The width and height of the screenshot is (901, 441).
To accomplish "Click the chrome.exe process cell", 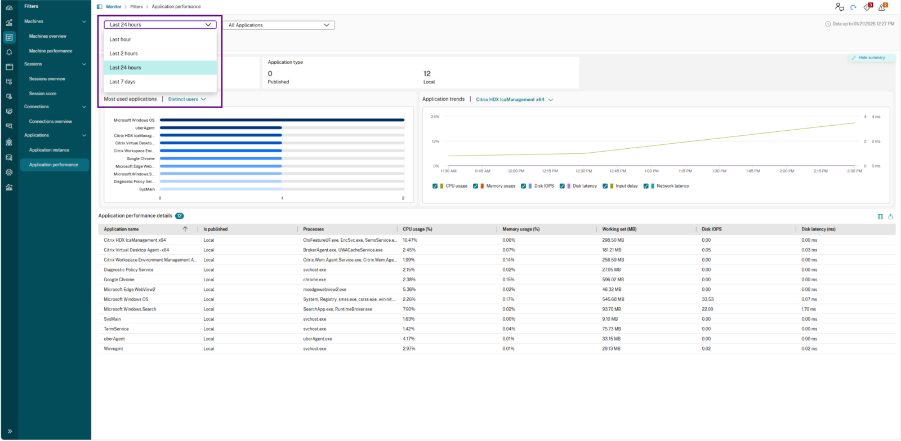I will pos(314,279).
